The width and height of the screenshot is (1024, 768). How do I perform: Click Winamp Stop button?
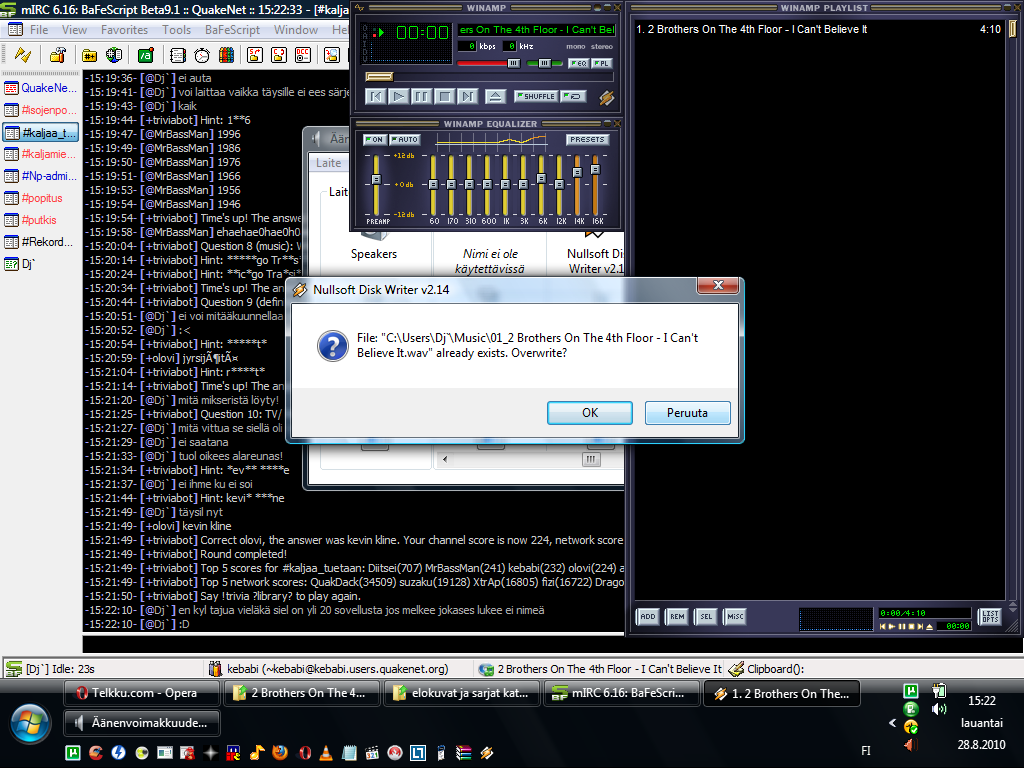[445, 97]
